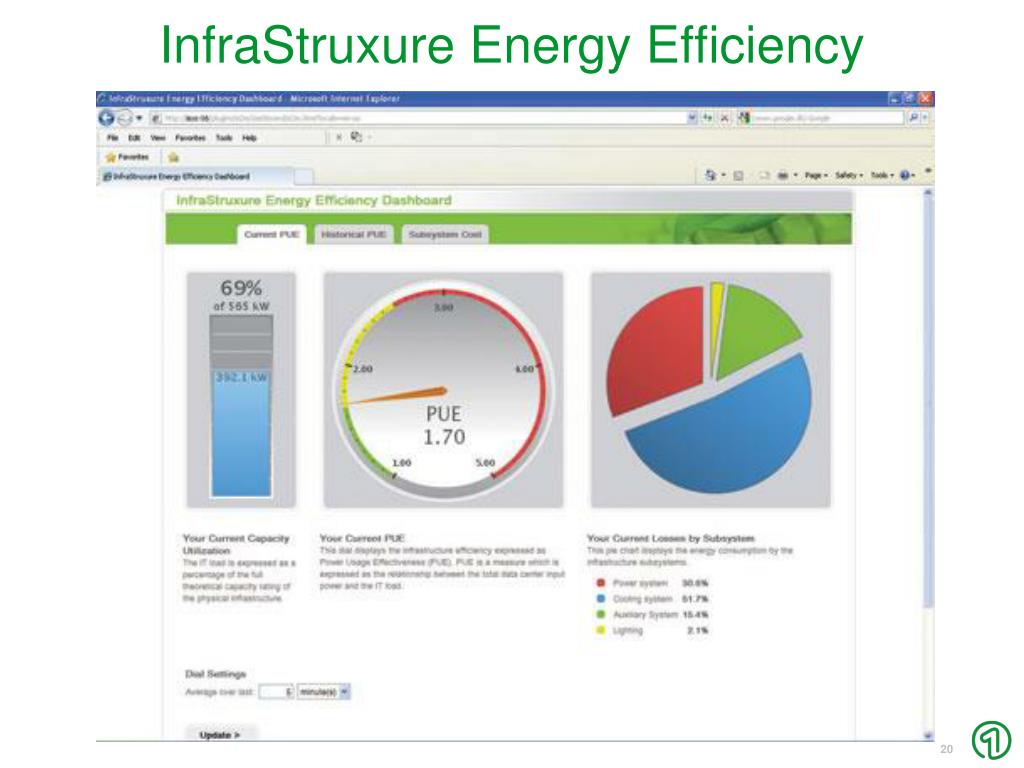The width and height of the screenshot is (1024, 768).
Task: Click the 69% capacity utilization value
Action: point(241,287)
